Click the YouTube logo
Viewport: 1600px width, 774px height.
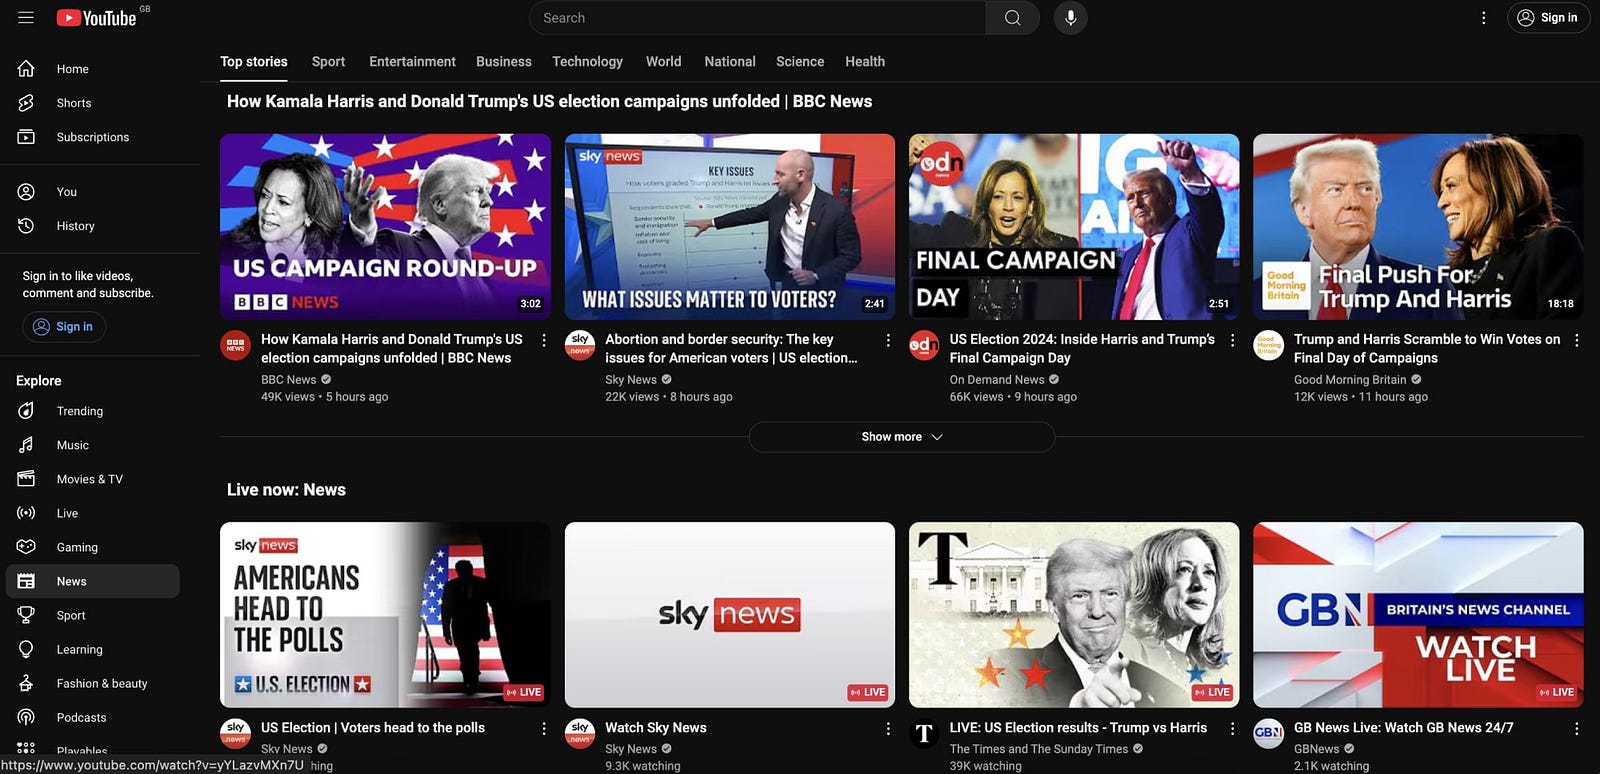(x=97, y=18)
